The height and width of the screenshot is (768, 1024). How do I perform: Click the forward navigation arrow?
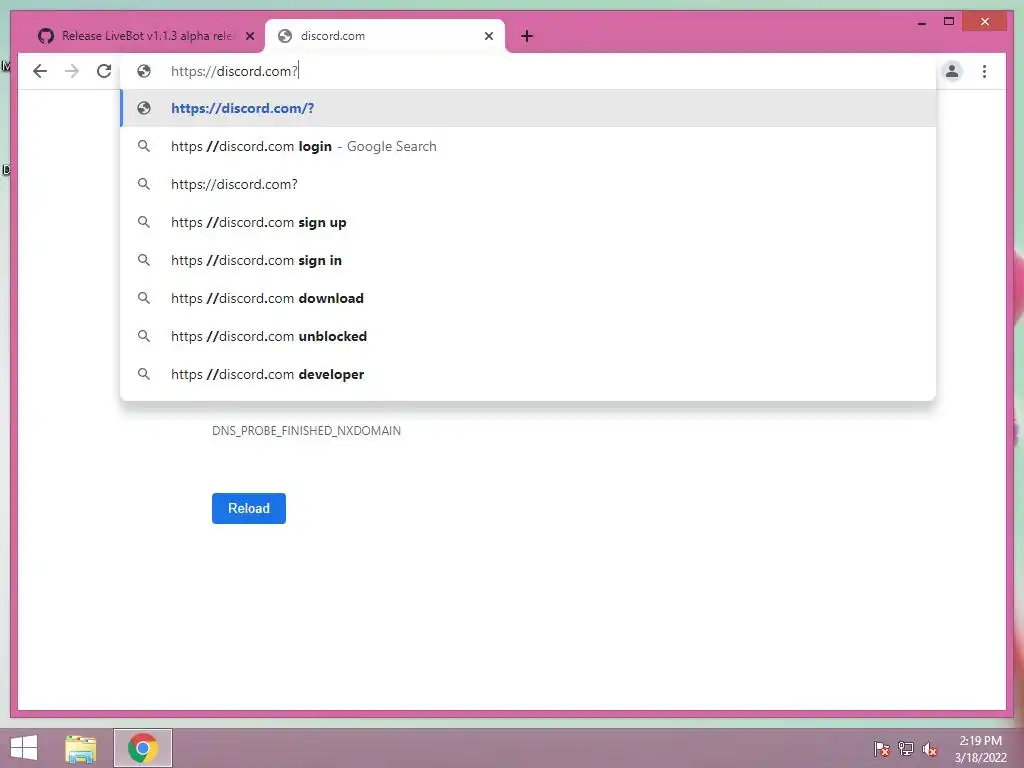(72, 71)
